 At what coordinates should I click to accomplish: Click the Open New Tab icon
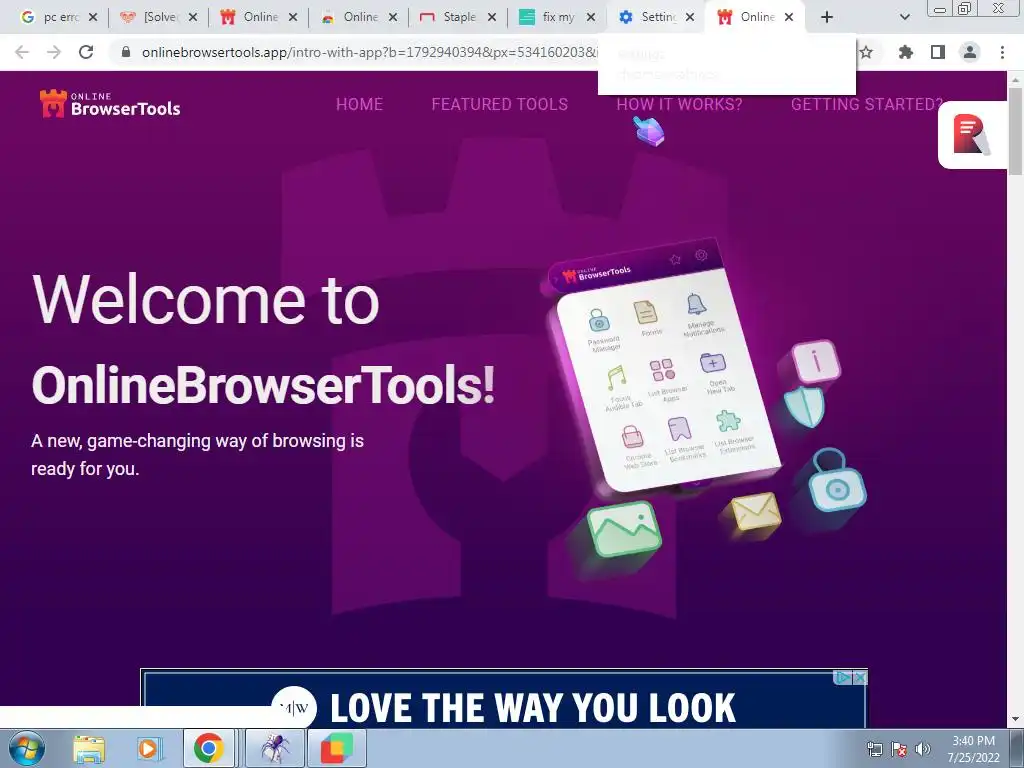coord(712,362)
